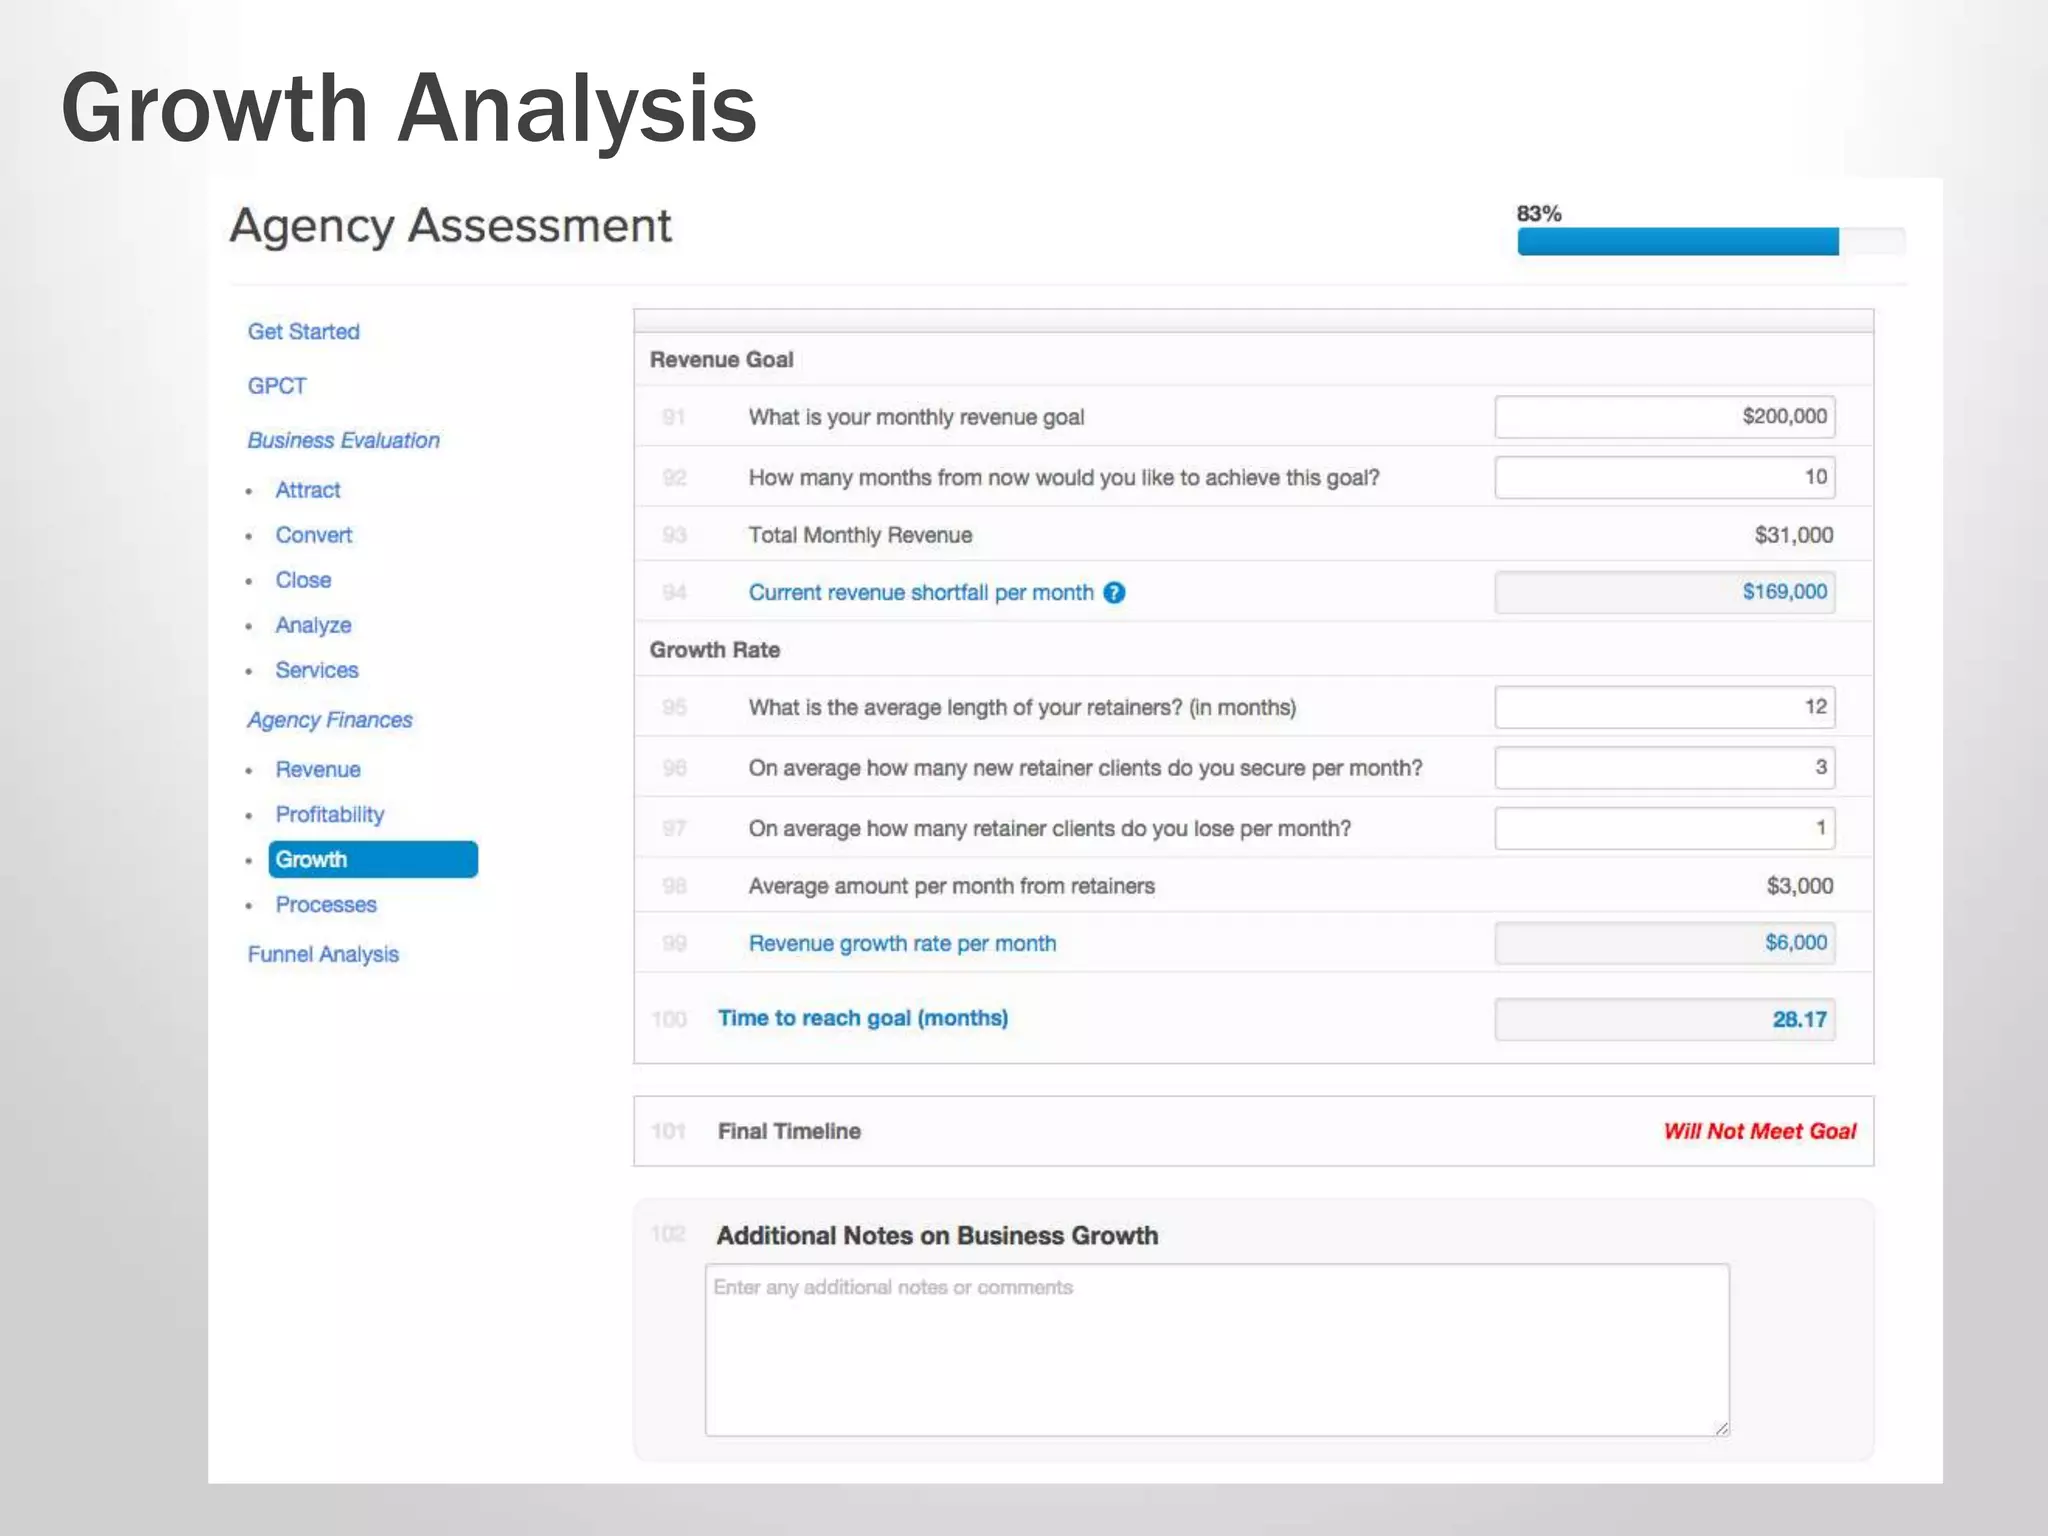Click the revenue growth rate $6,000 field

point(1665,943)
